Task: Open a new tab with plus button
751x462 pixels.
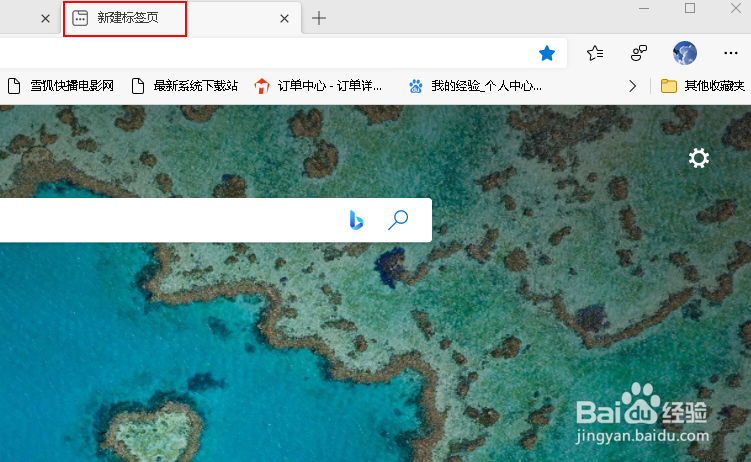Action: [319, 19]
